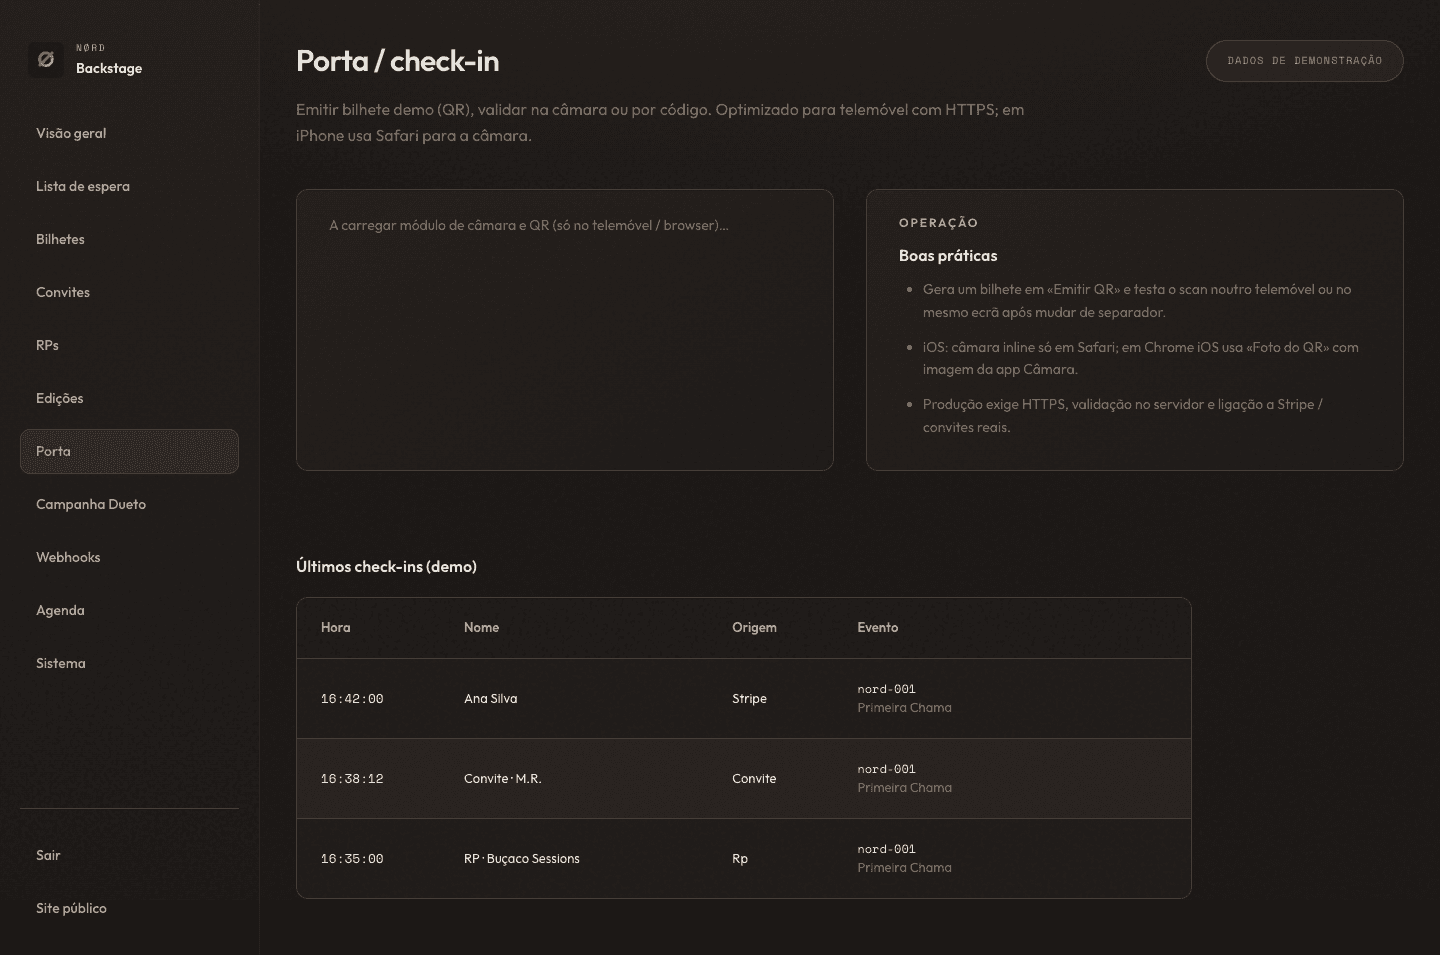
Task: Select the Ana Silva check-in row
Action: pyautogui.click(x=743, y=699)
